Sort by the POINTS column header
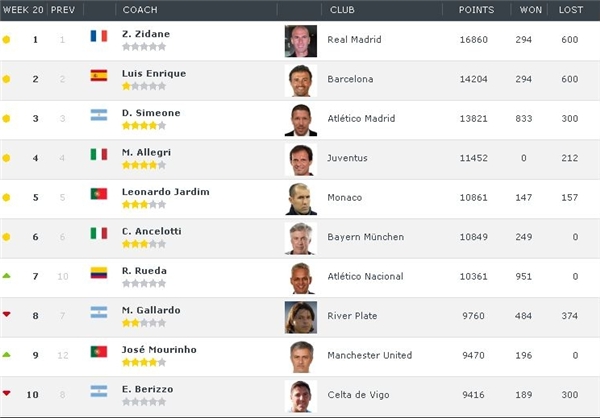Image resolution: width=600 pixels, height=418 pixels. (476, 10)
